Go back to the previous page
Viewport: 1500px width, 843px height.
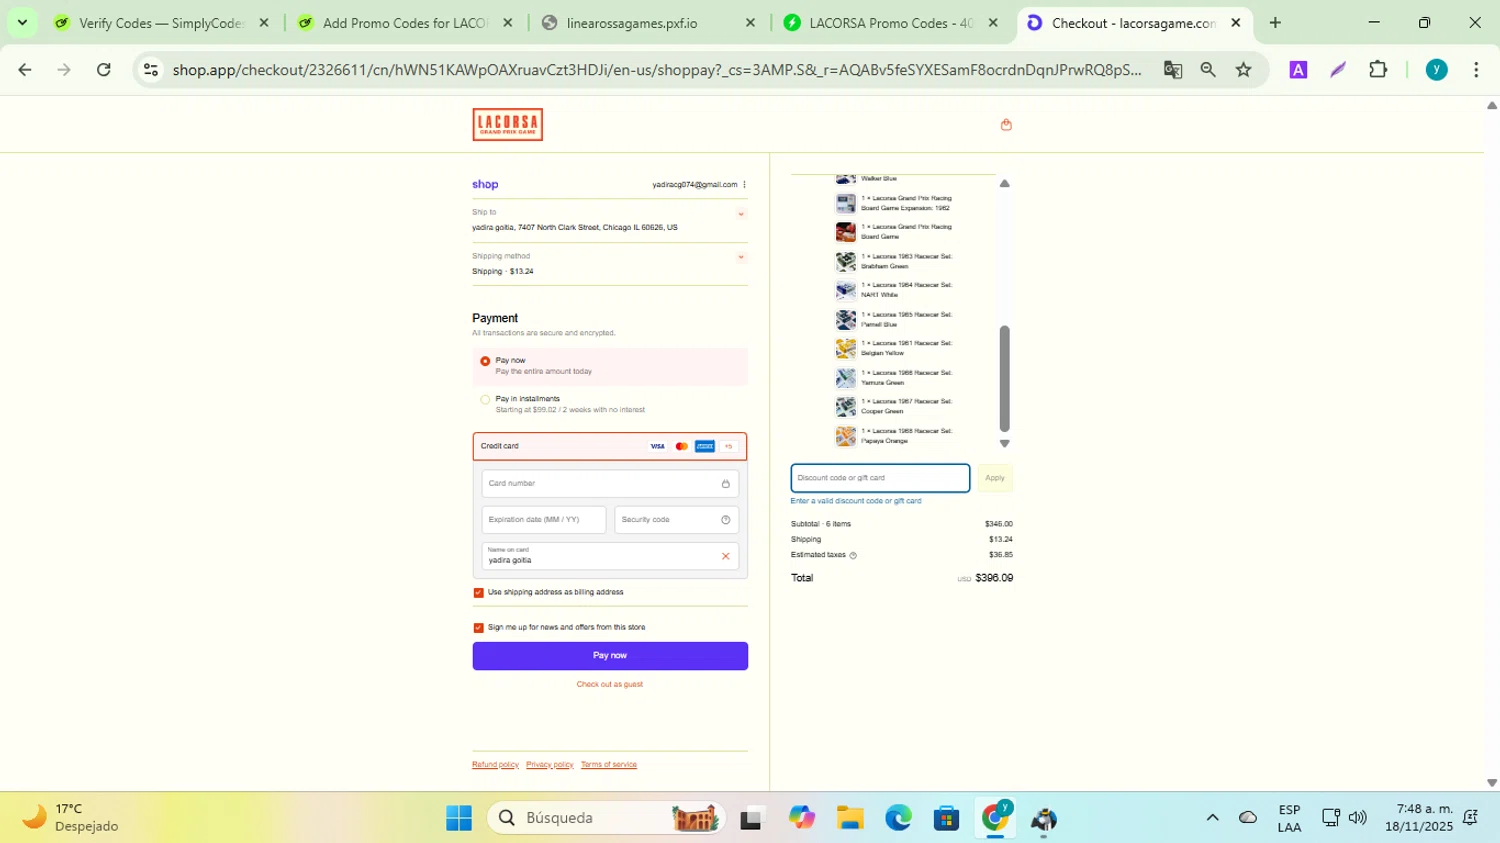point(25,70)
